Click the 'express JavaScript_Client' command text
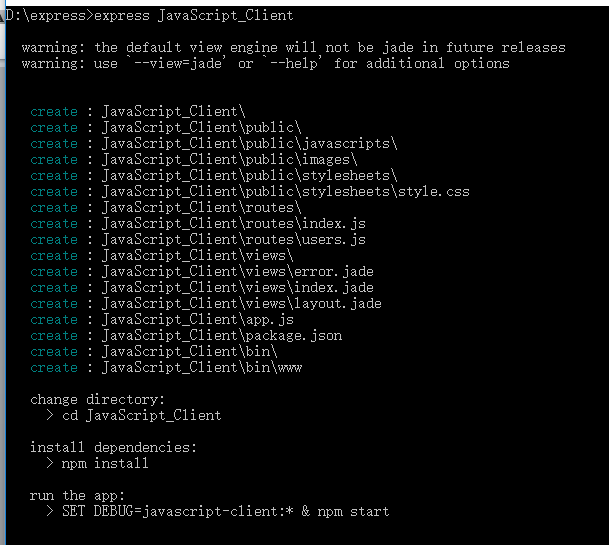Viewport: 609px width, 545px height. tap(194, 16)
